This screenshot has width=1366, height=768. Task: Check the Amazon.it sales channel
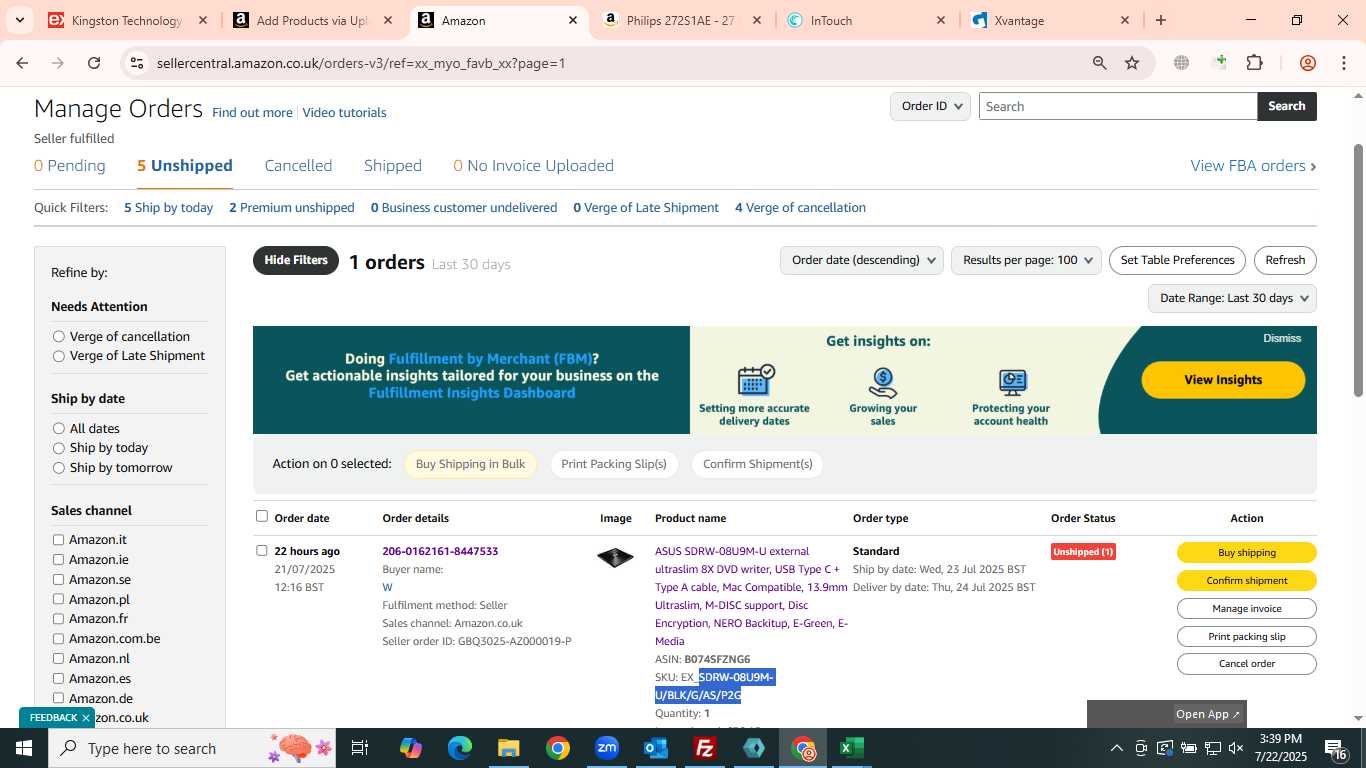click(x=59, y=540)
